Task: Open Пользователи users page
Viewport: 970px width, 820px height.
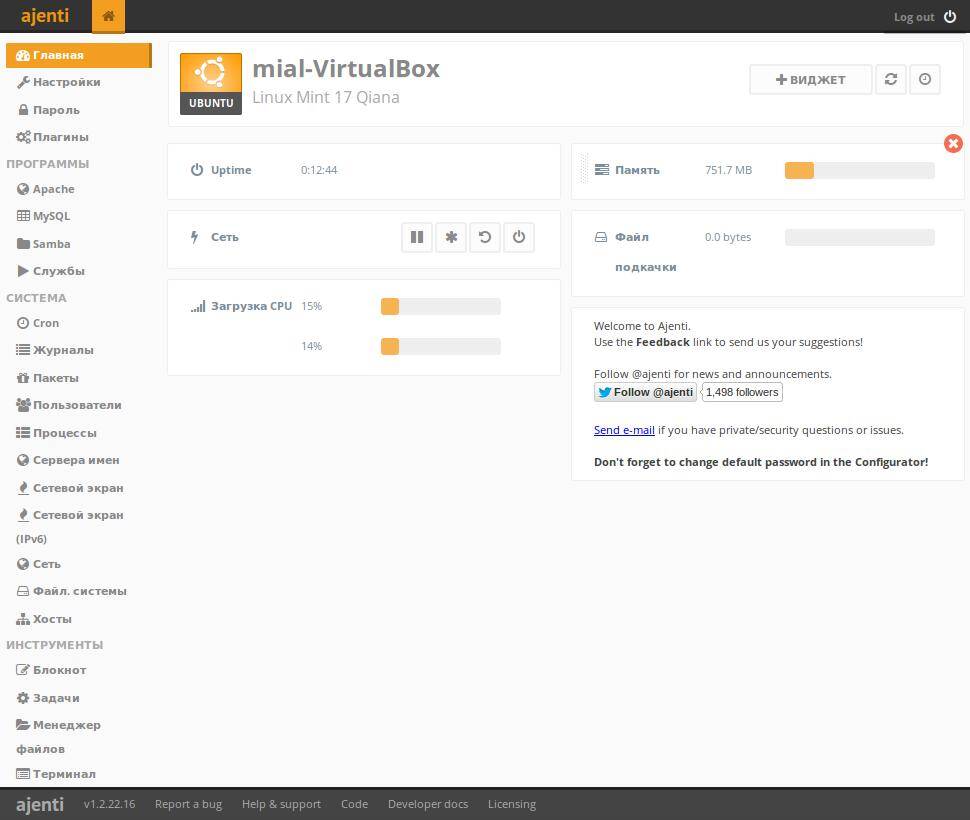Action: coord(69,405)
